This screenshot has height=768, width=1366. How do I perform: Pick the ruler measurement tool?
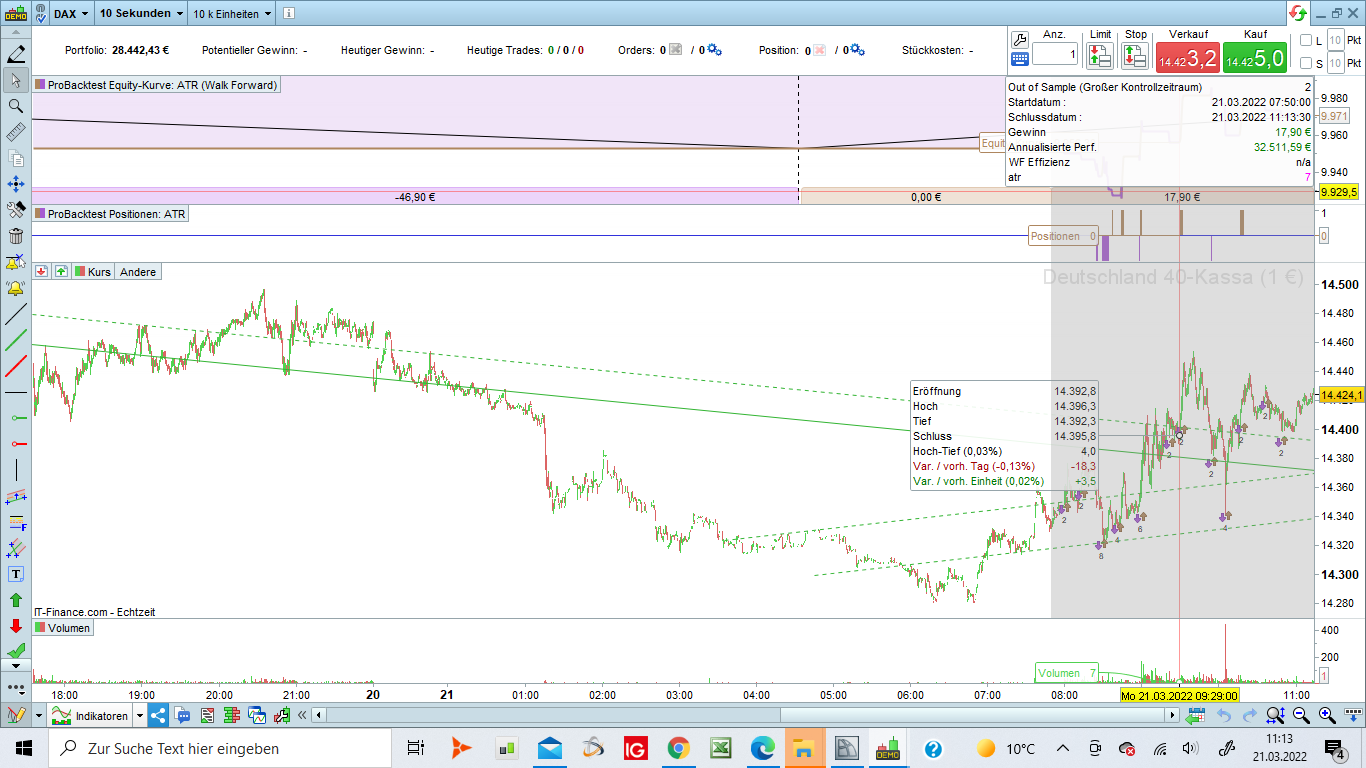[x=16, y=132]
